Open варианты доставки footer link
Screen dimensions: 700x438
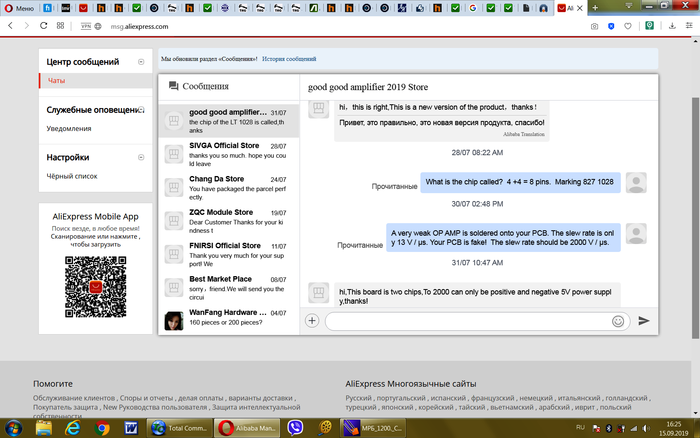pos(260,398)
